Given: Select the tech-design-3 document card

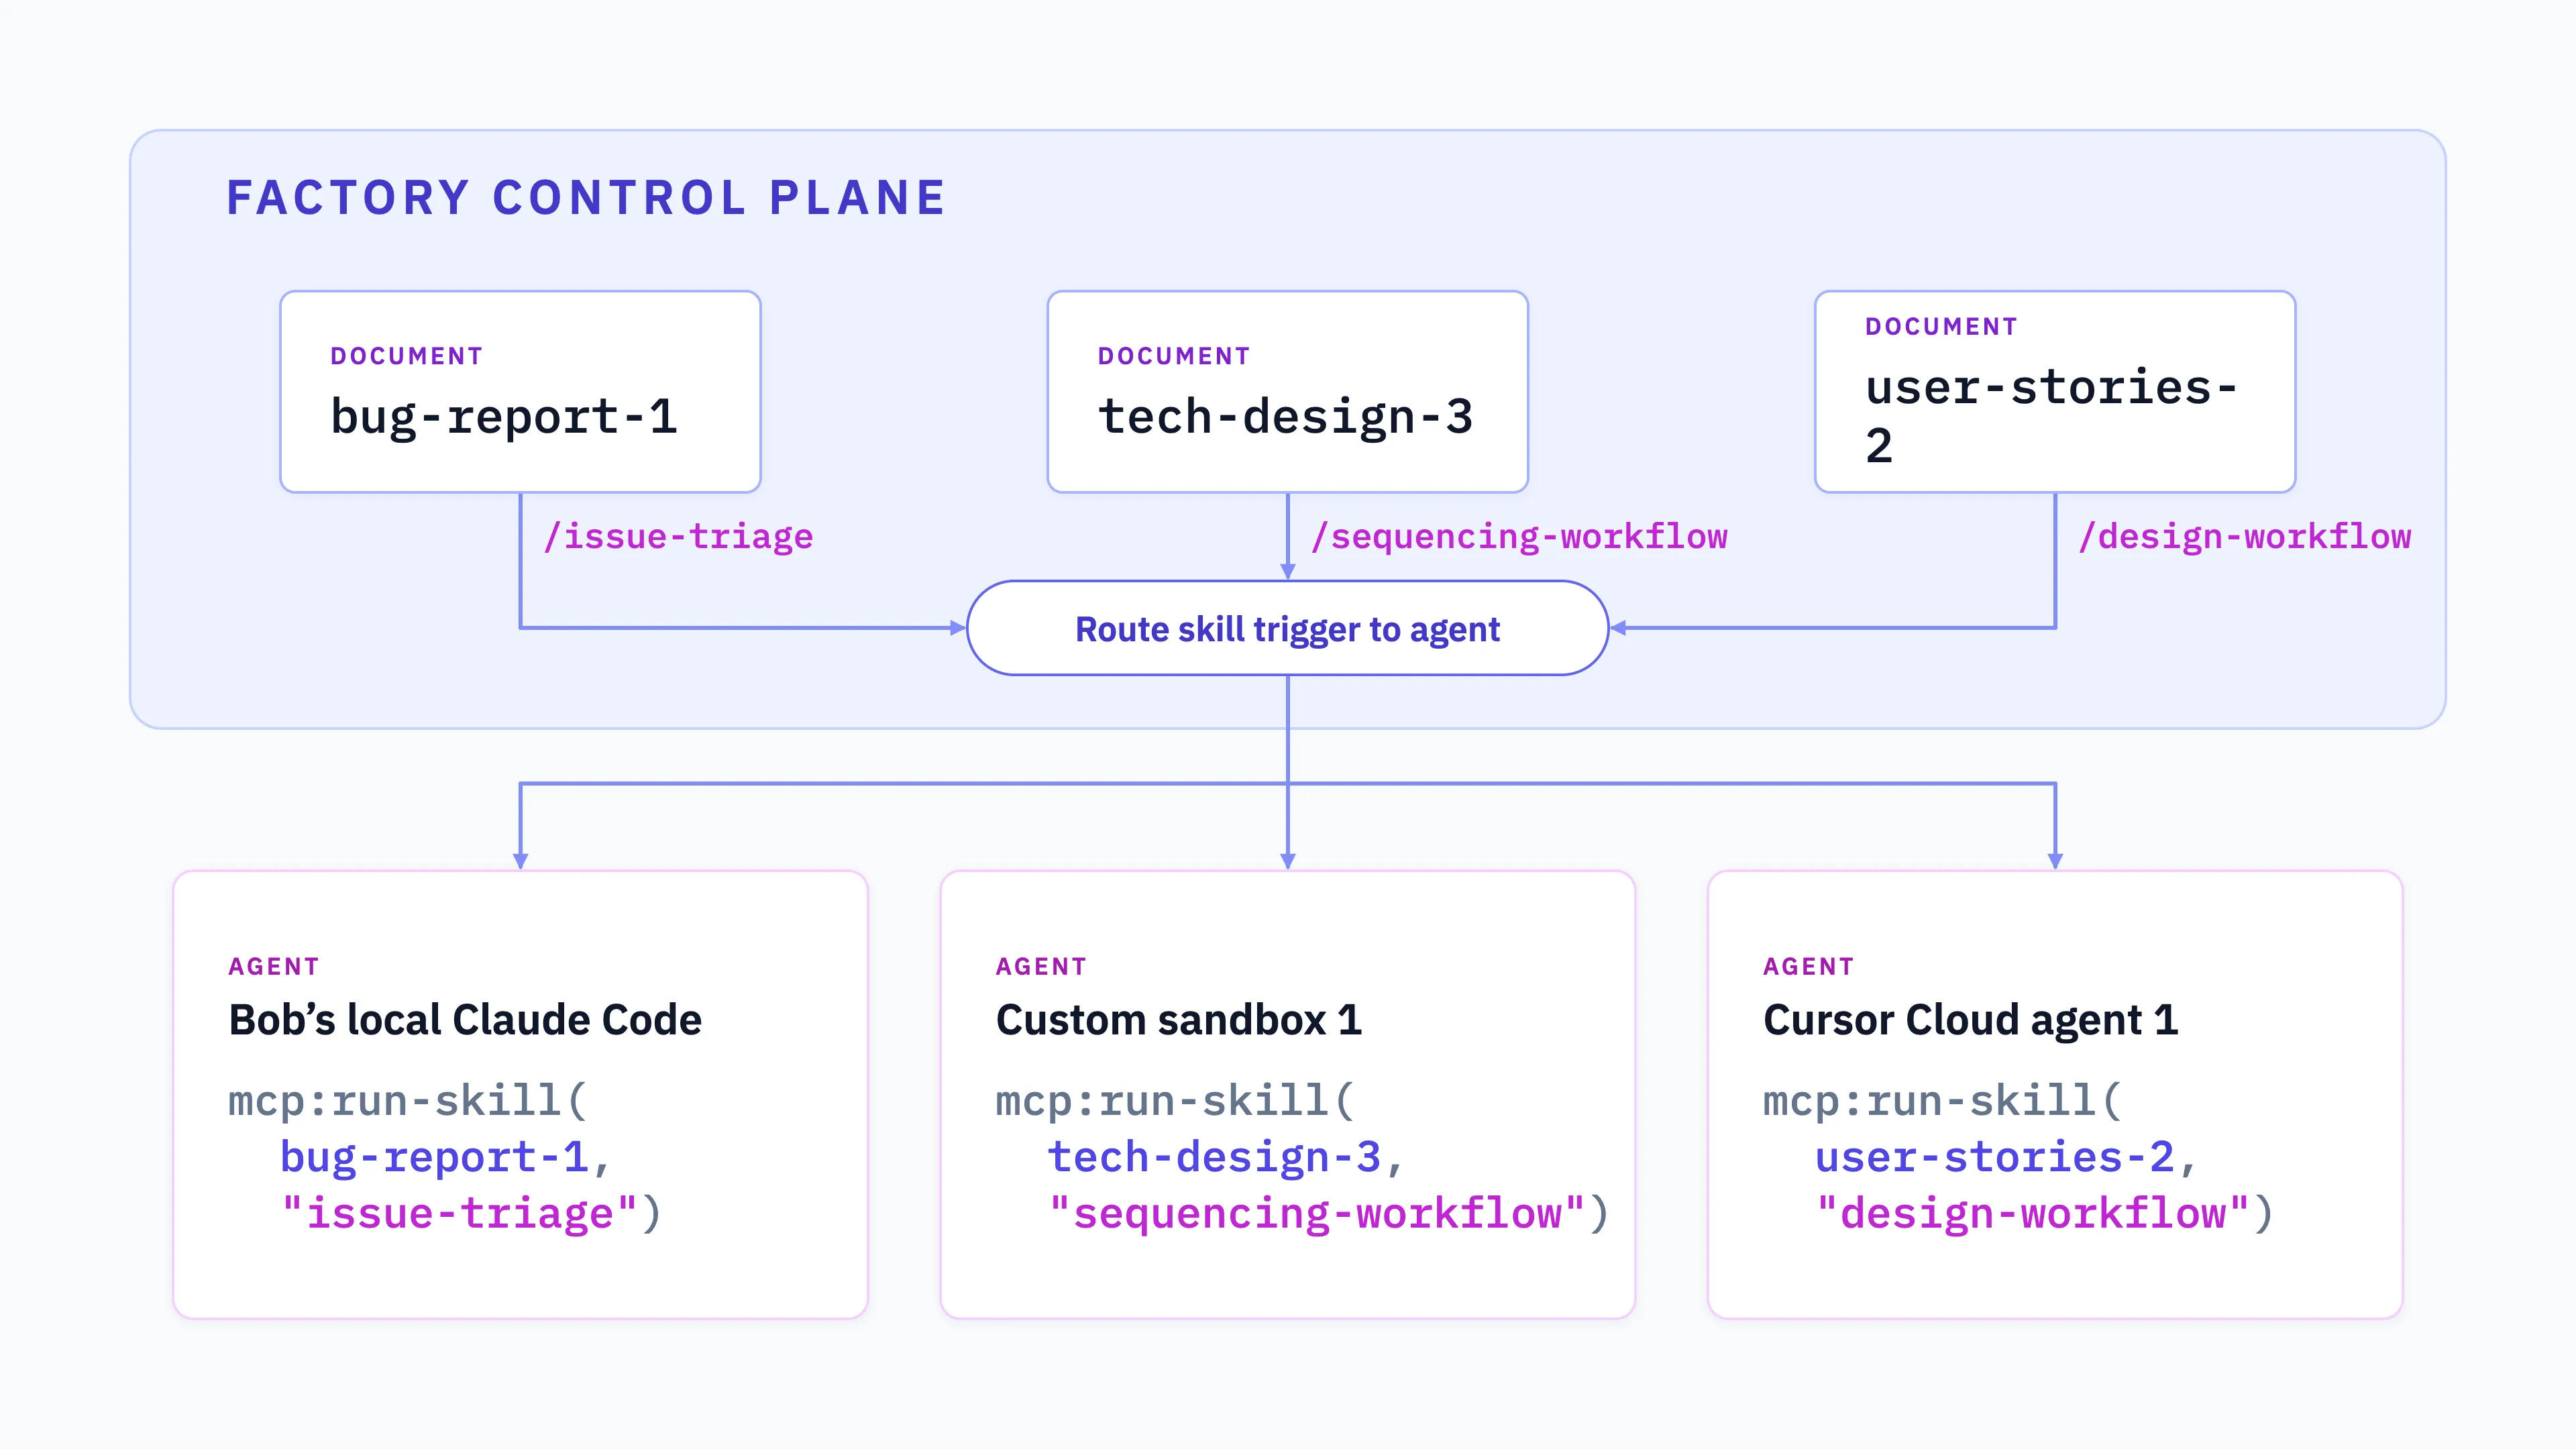Looking at the screenshot, I should [x=1287, y=392].
